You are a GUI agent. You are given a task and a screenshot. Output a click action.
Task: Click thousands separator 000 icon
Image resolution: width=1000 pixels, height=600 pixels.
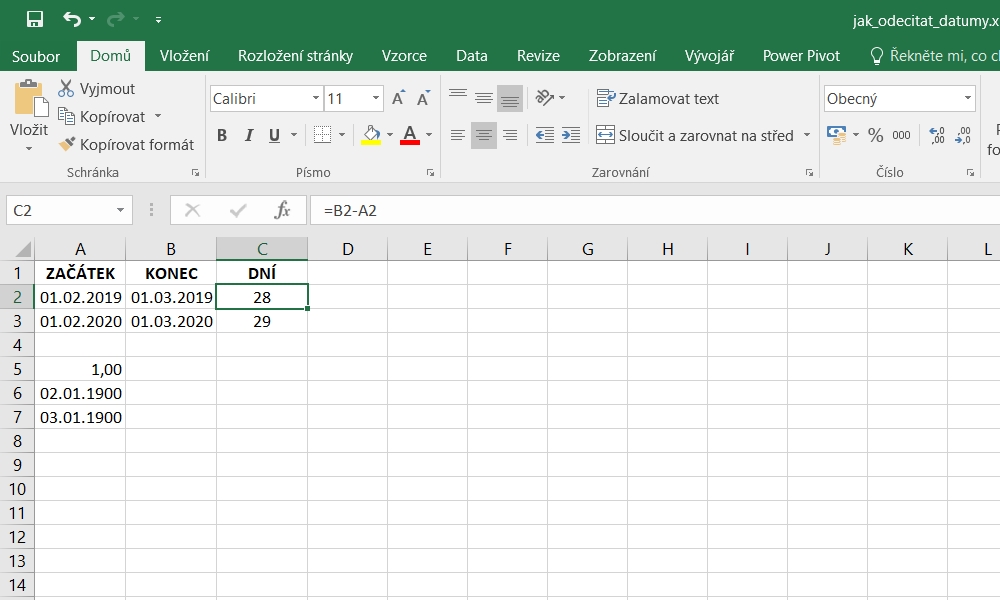(x=901, y=135)
